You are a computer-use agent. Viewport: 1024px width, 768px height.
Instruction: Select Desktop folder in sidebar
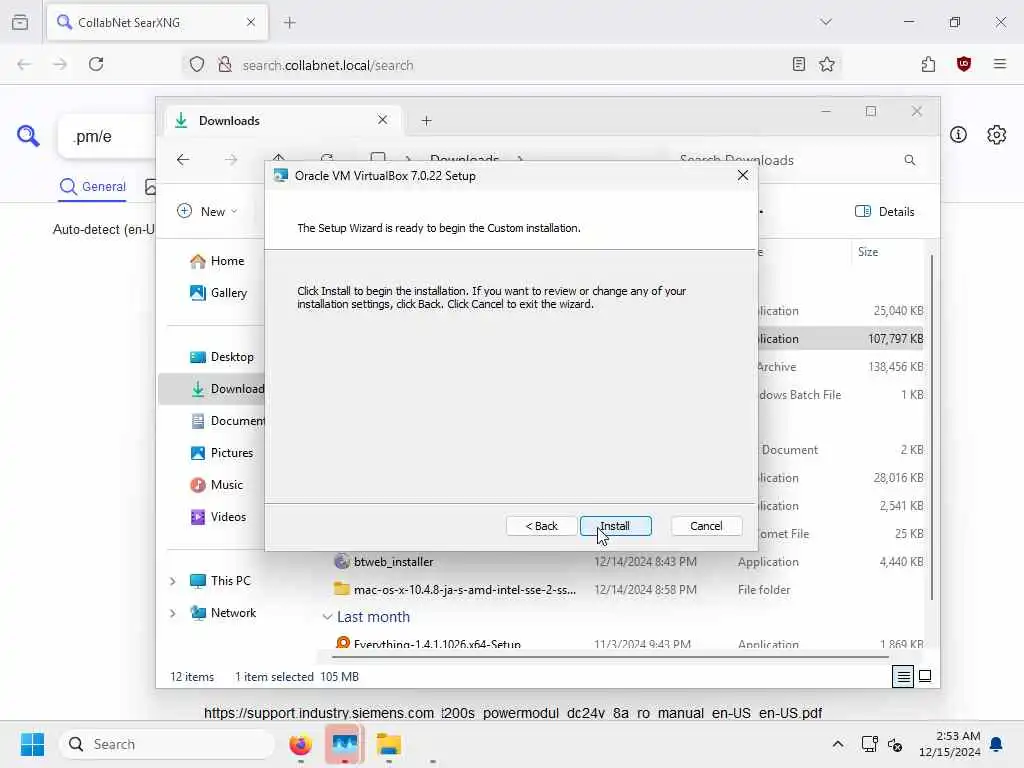pyautogui.click(x=222, y=357)
